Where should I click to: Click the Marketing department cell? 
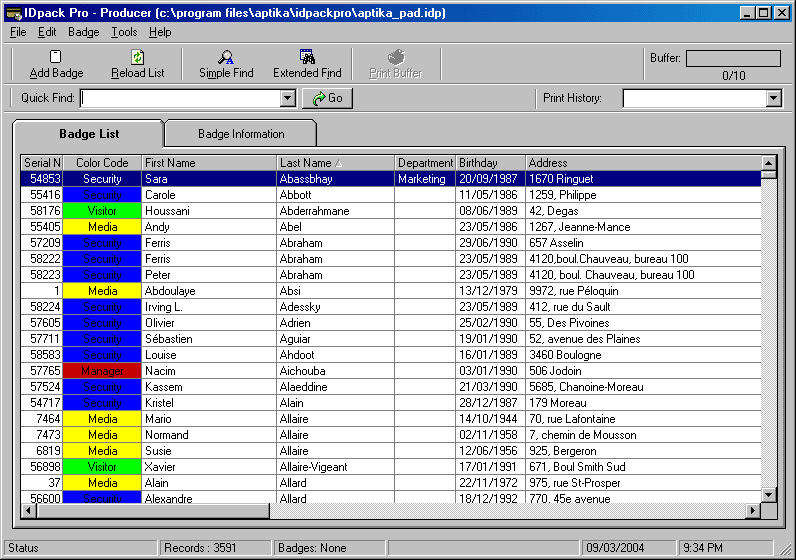(x=425, y=179)
